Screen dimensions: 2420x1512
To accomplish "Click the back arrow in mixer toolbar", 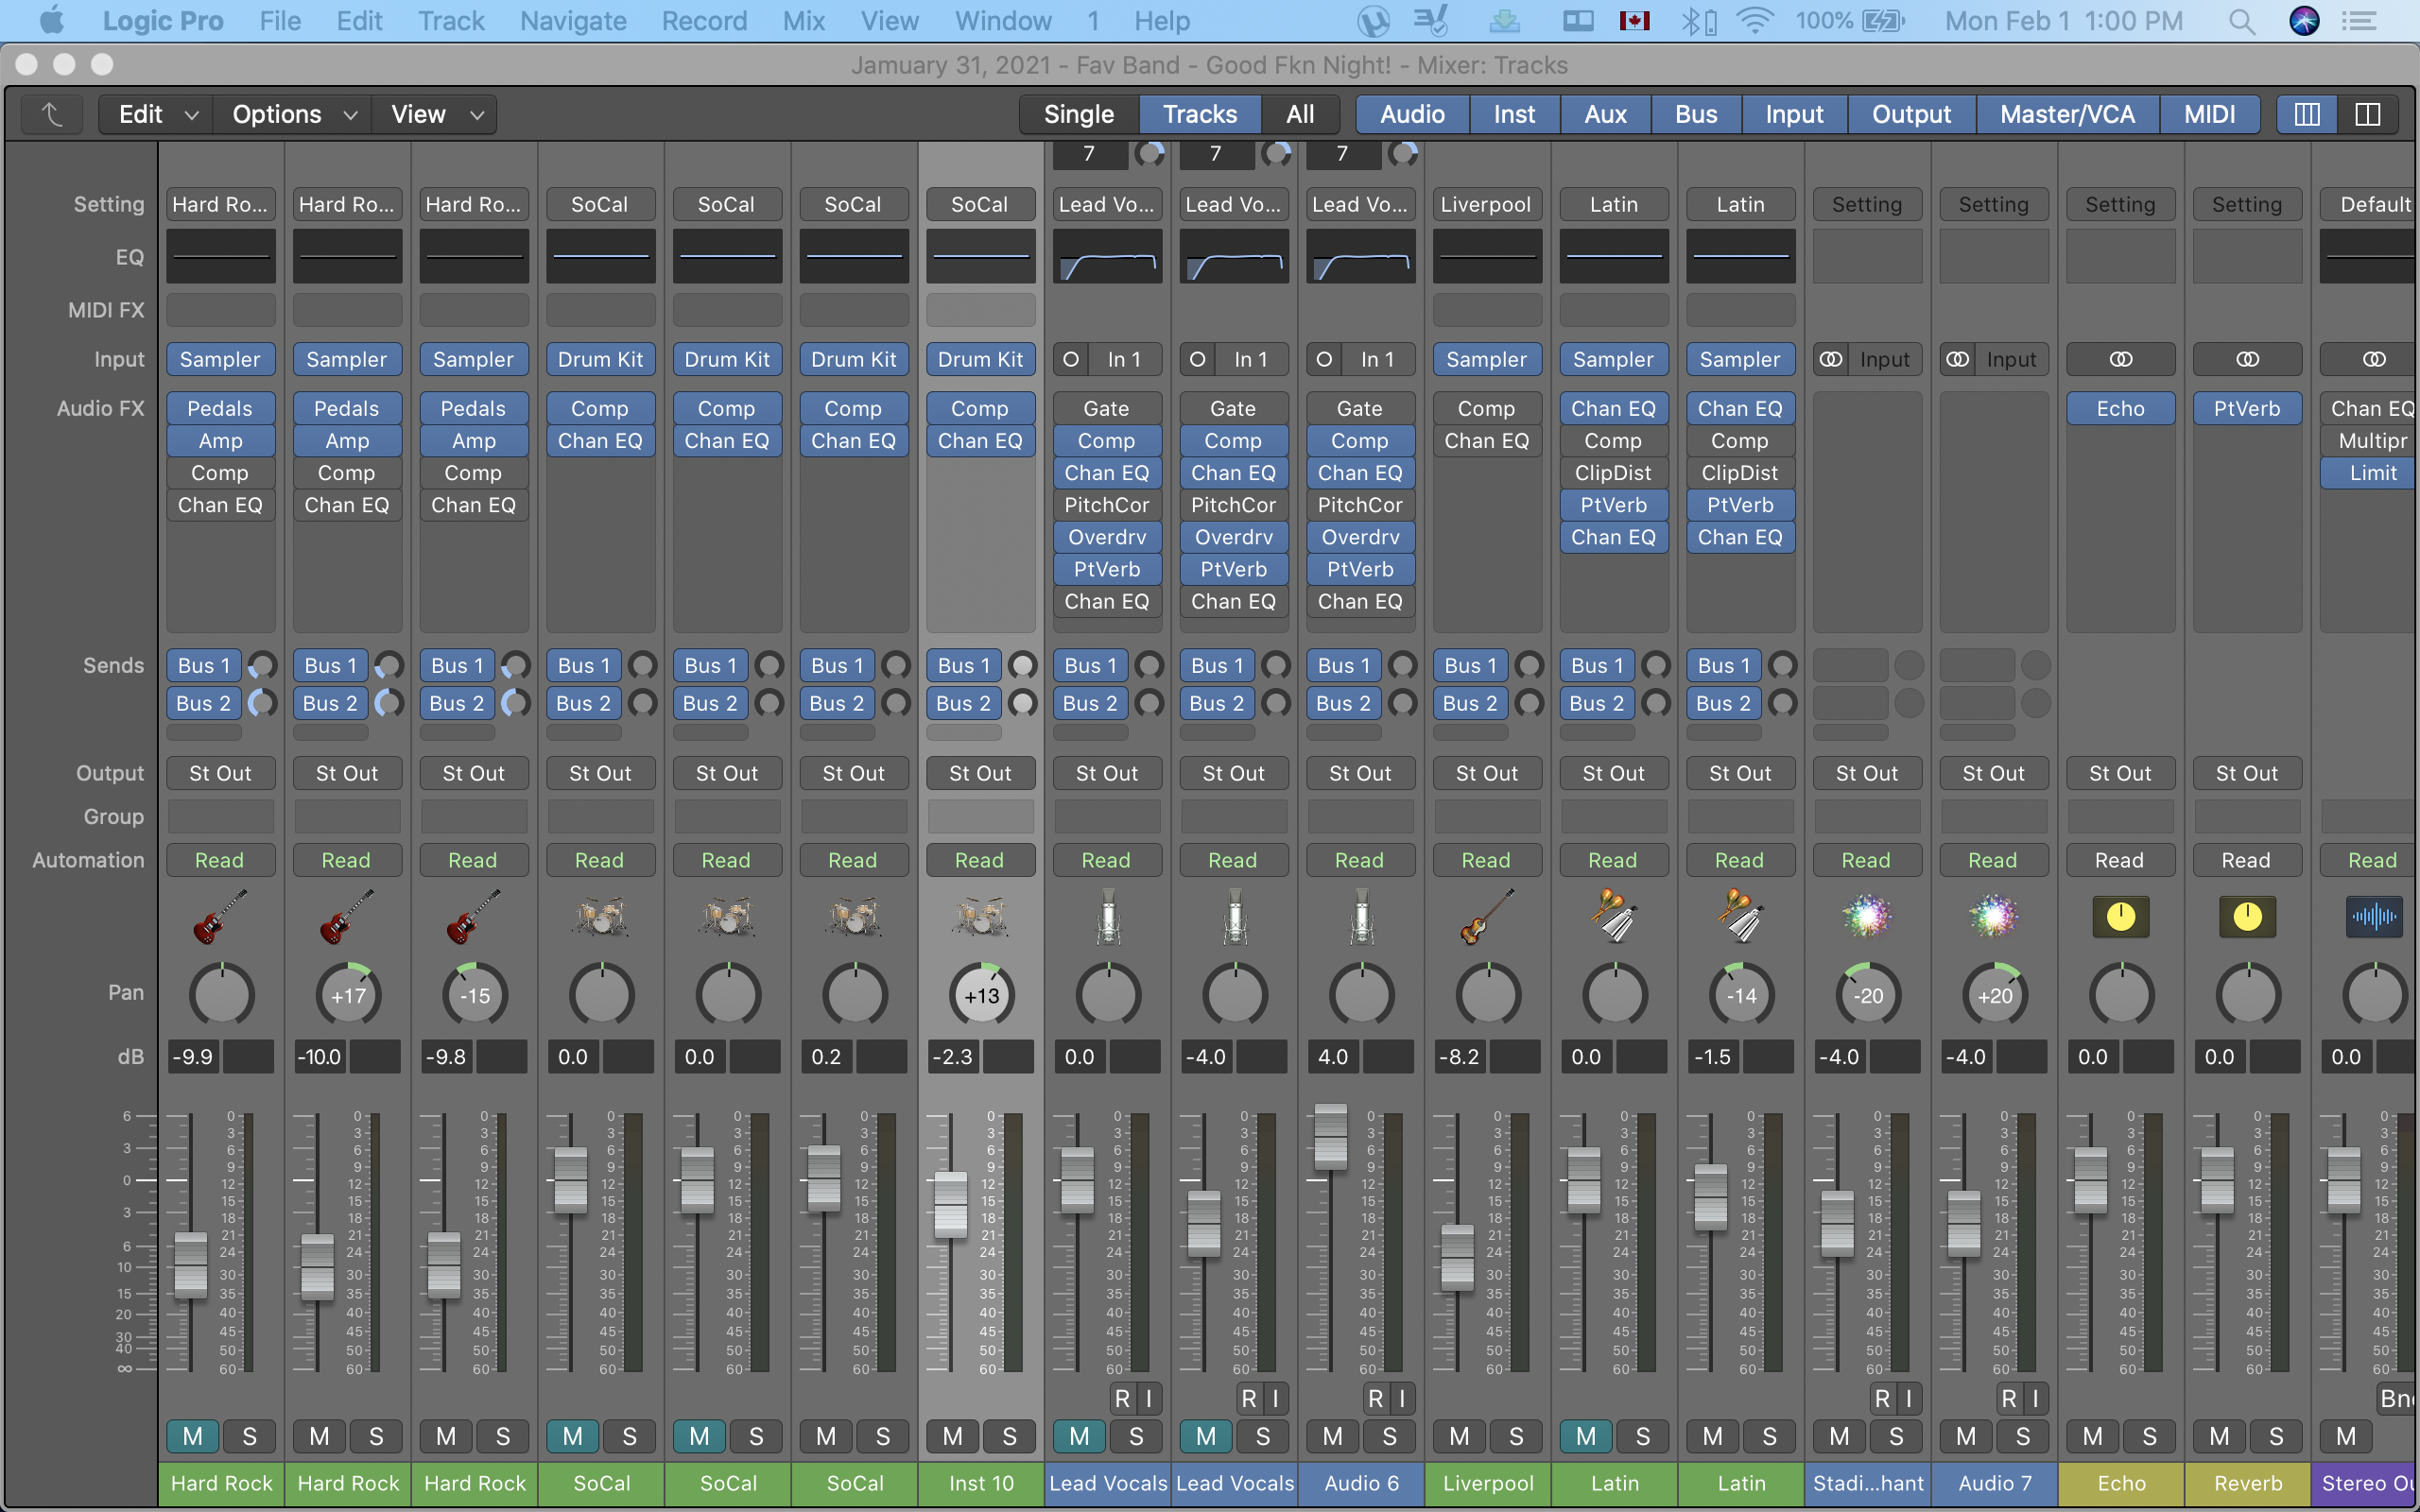I will (52, 114).
